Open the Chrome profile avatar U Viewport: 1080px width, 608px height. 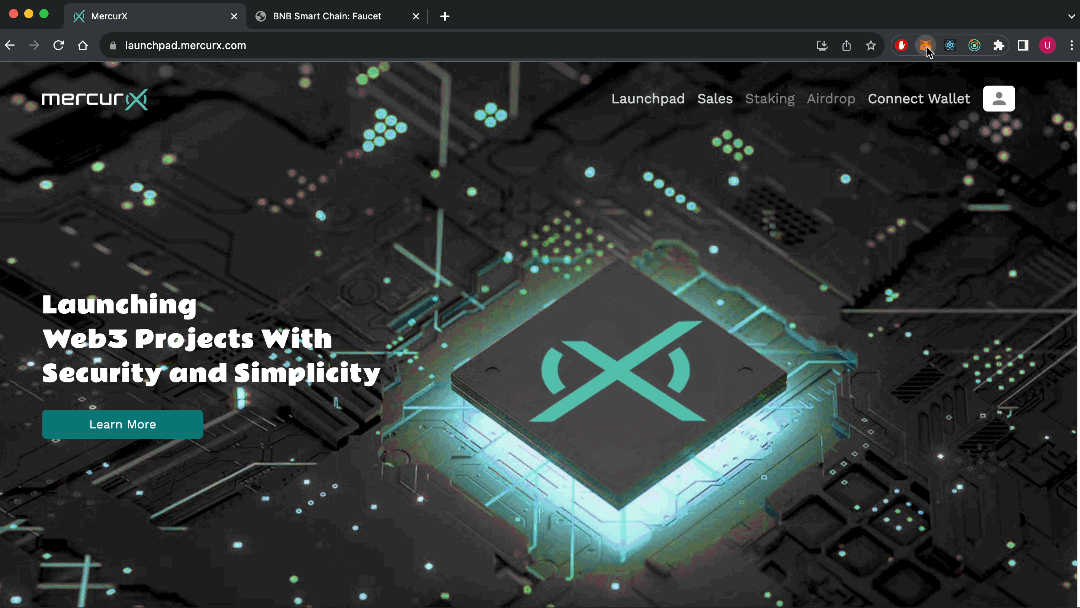[1048, 45]
